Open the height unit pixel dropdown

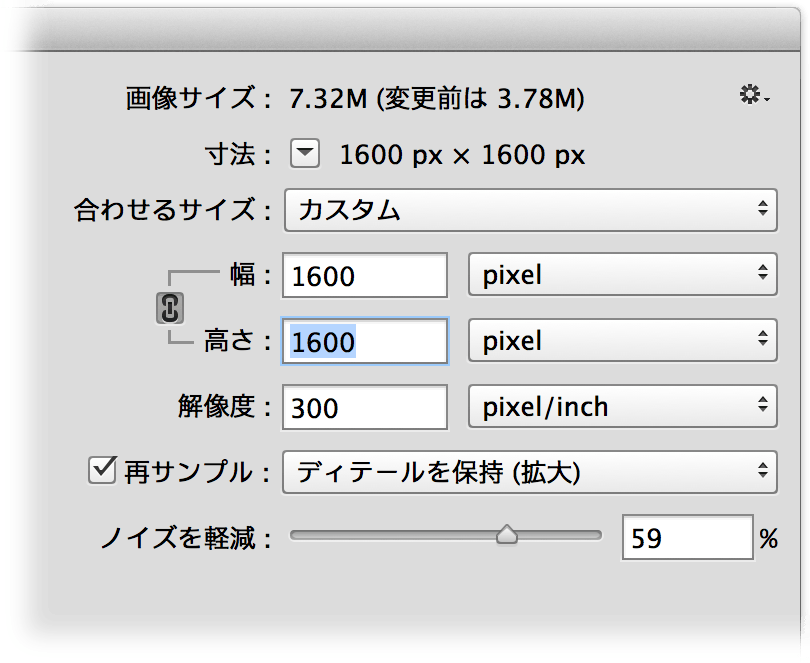[622, 341]
